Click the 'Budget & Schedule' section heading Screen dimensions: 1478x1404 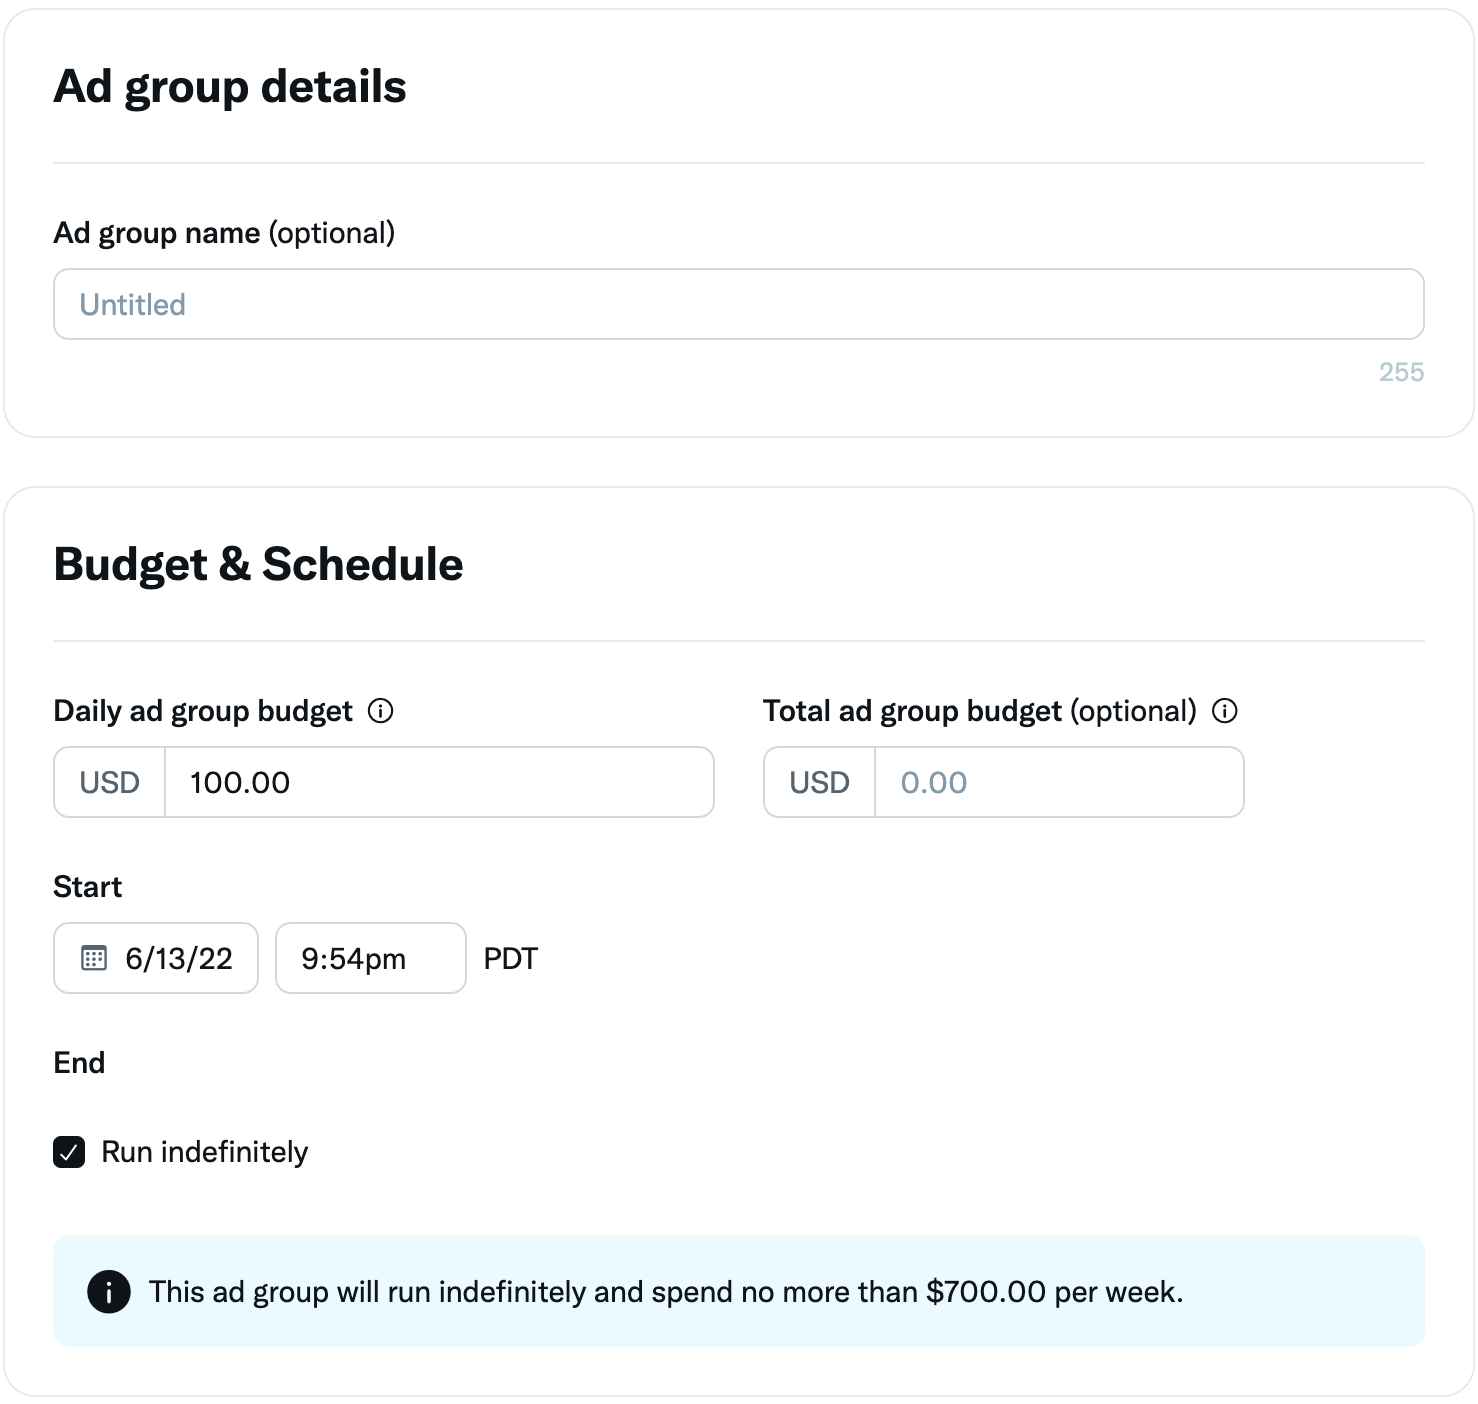click(258, 564)
